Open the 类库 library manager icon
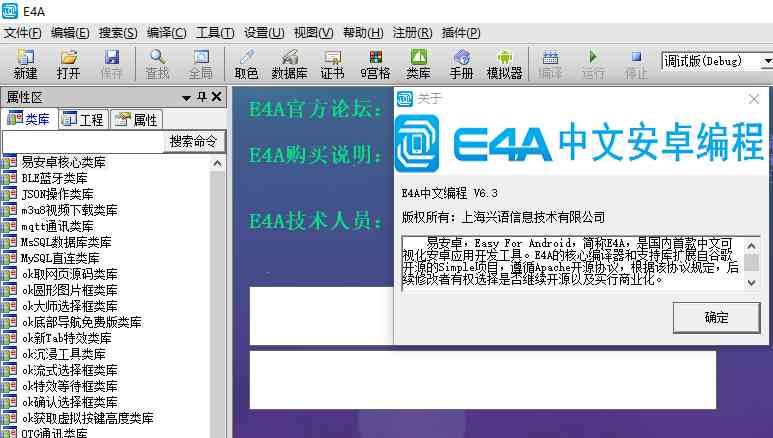Image resolution: width=773 pixels, height=438 pixels. [419, 64]
